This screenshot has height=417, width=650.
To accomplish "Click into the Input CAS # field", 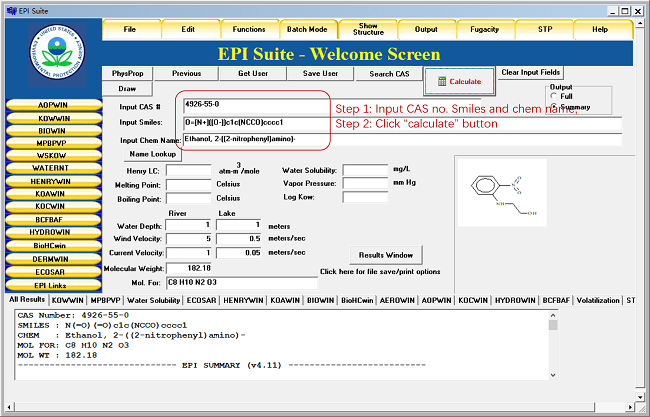I will tap(332, 106).
